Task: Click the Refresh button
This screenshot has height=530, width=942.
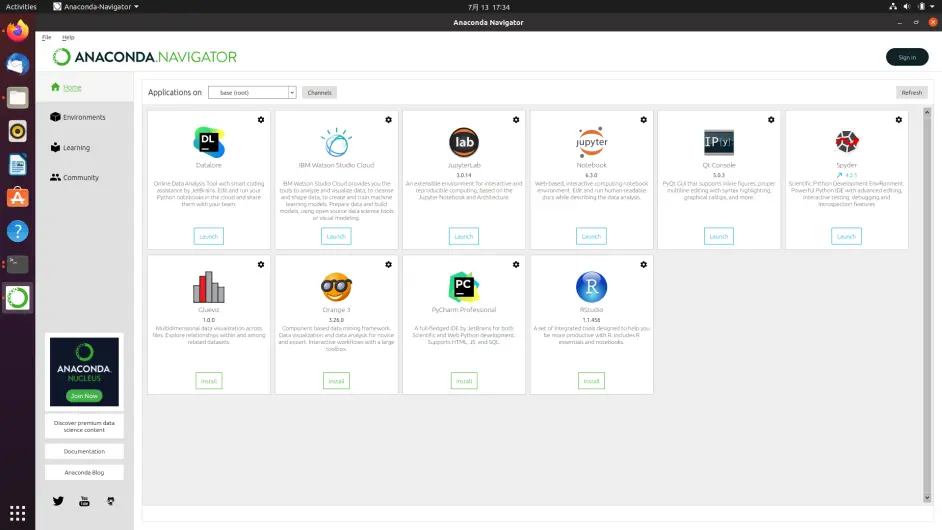Action: pyautogui.click(x=911, y=93)
